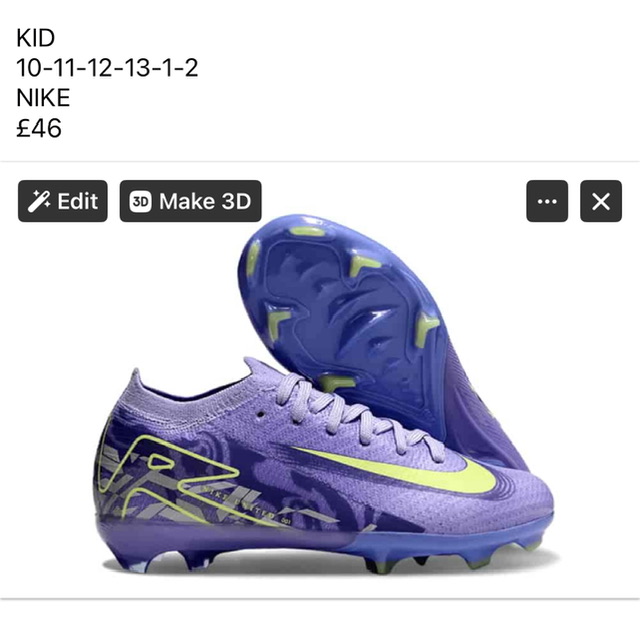Tap the NIKE text in the caption

pos(43,98)
